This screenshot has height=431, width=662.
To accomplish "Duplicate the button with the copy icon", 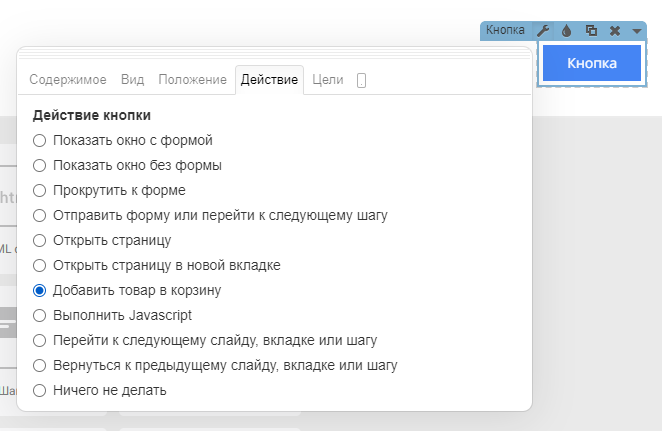I will point(591,31).
